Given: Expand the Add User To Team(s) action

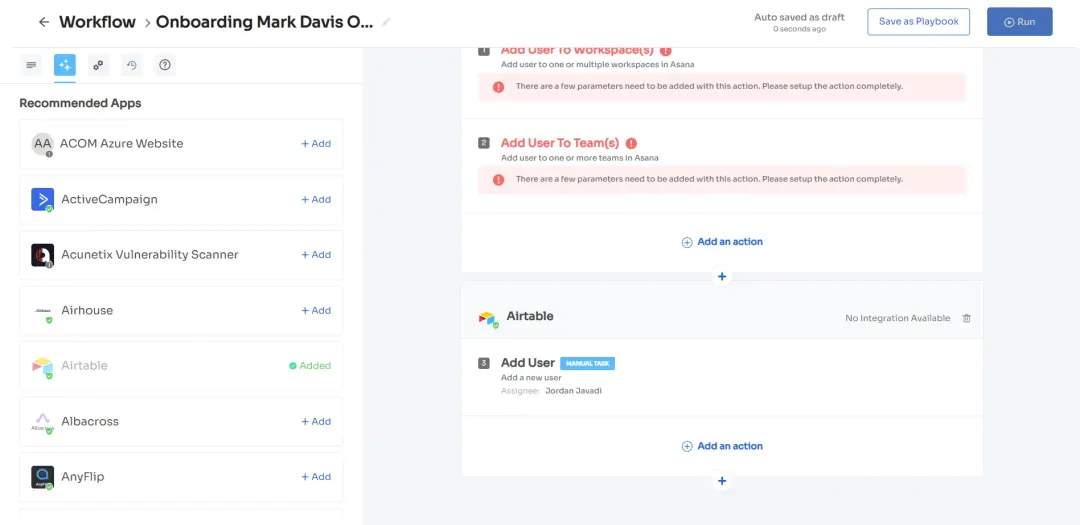Looking at the screenshot, I should point(559,143).
